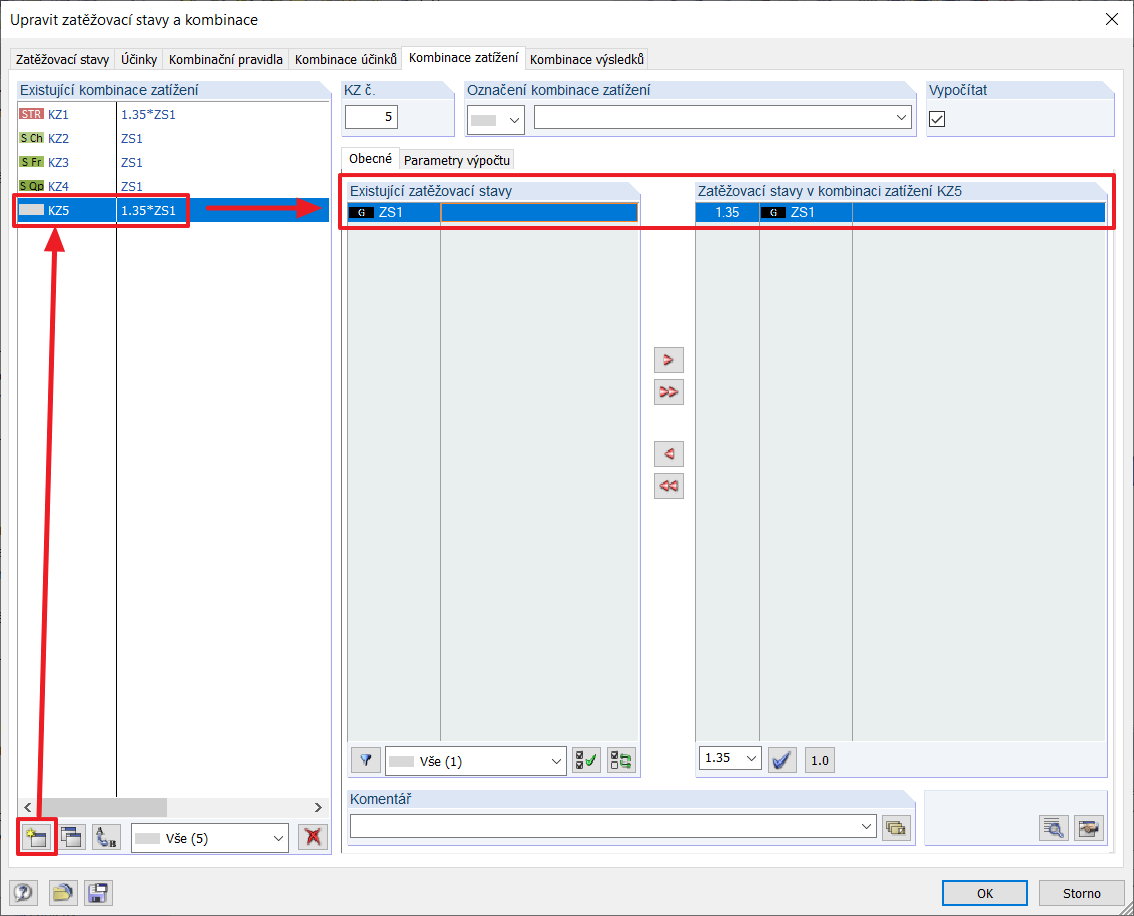Switch to Zatěžovací stavy tab

[62, 59]
